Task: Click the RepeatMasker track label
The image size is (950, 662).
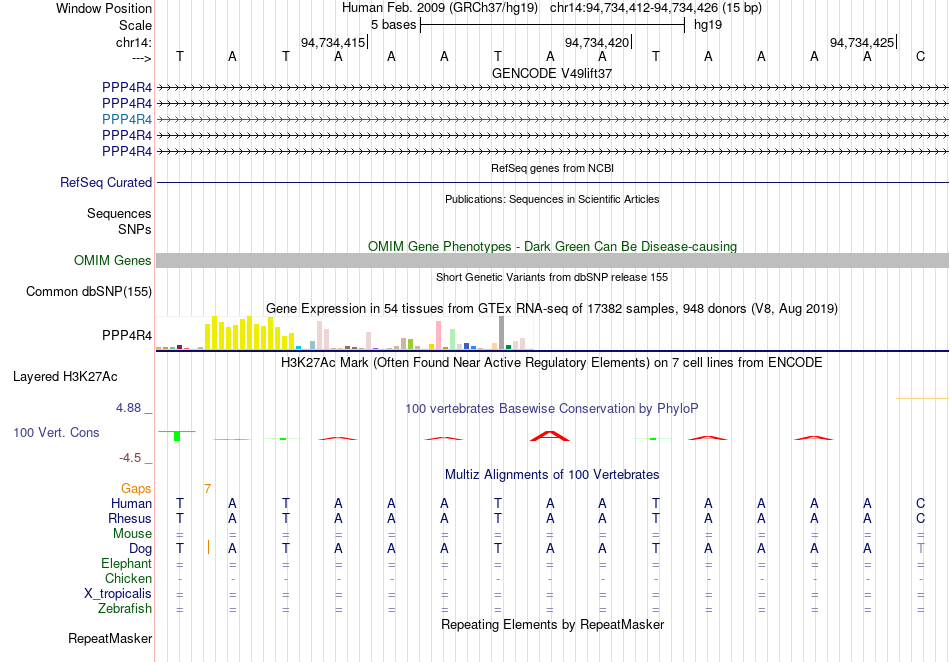Action: point(110,638)
